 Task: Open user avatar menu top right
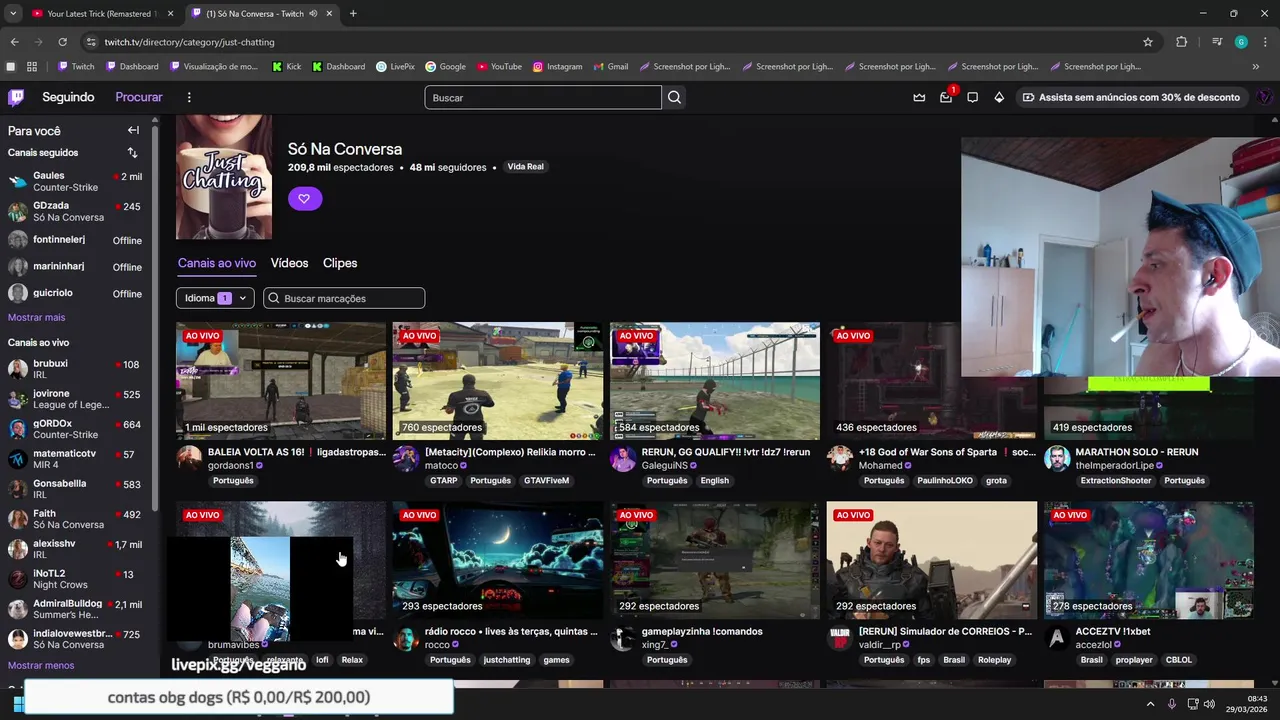click(x=1264, y=97)
